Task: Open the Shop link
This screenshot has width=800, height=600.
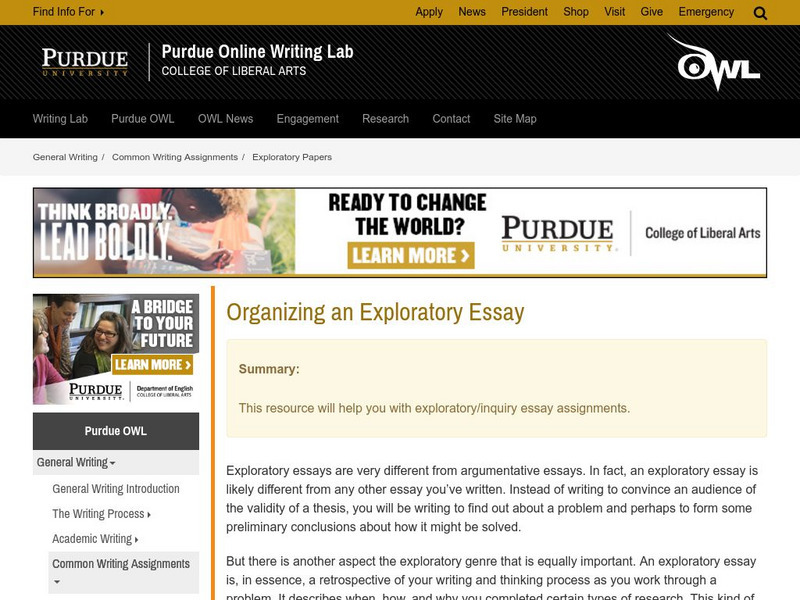Action: click(x=576, y=12)
